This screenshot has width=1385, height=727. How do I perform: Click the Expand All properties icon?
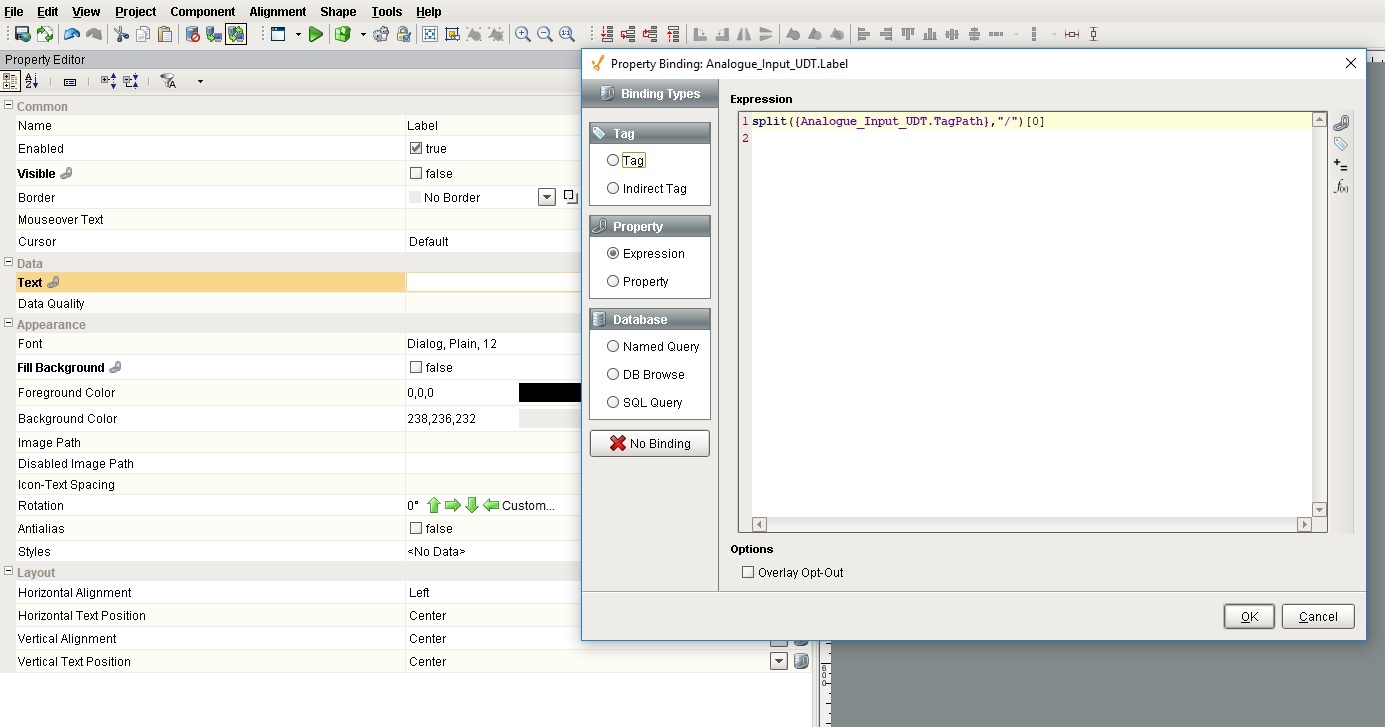[x=109, y=81]
